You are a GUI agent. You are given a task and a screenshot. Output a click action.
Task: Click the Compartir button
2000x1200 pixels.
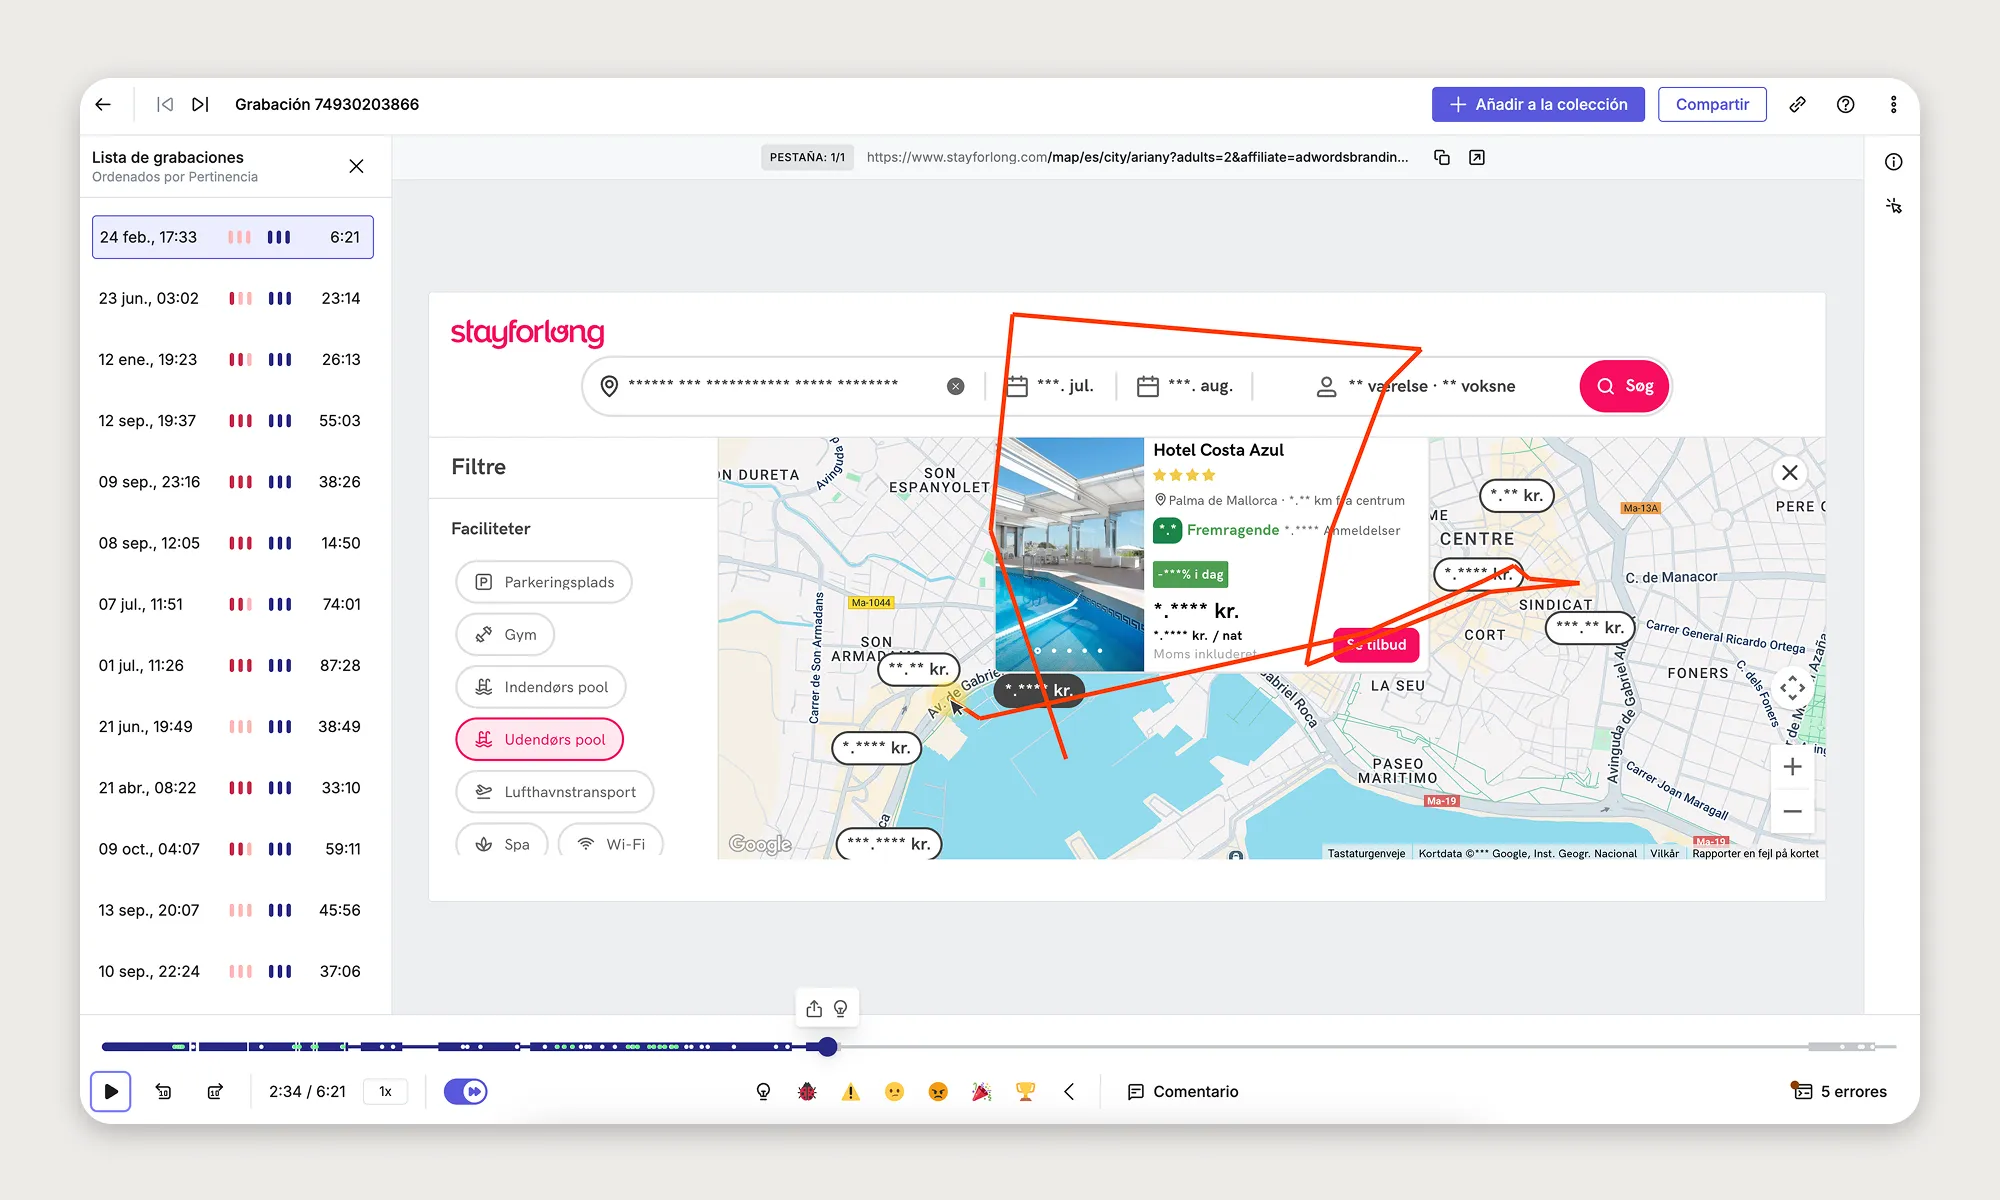tap(1711, 104)
